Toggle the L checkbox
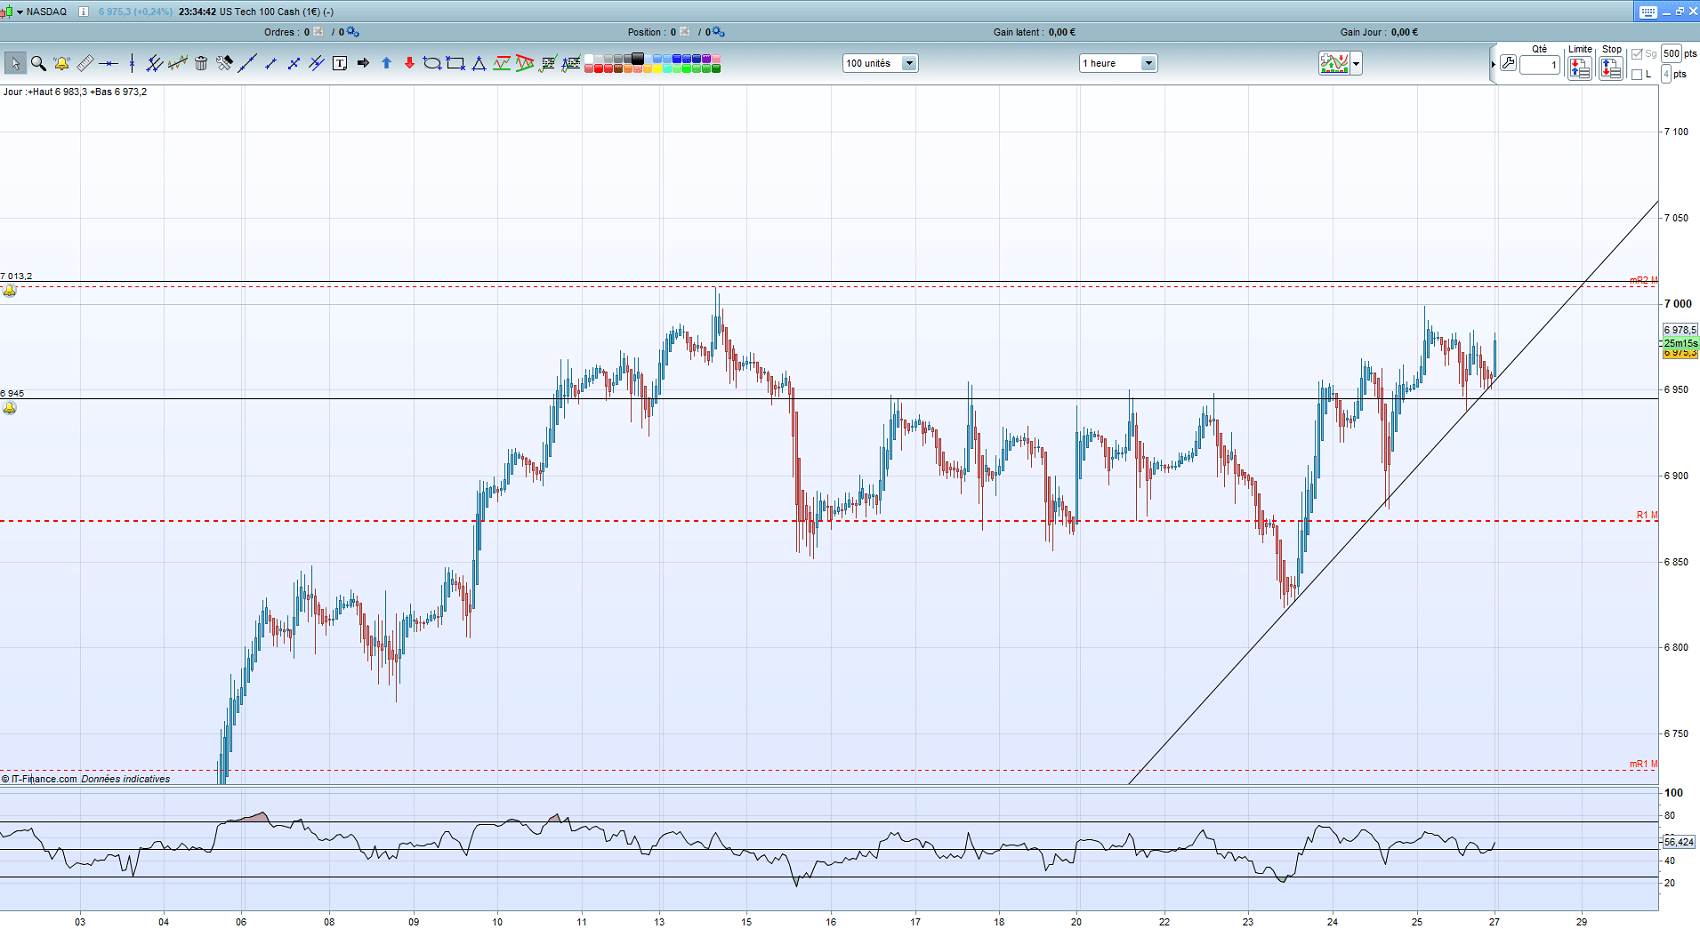The width and height of the screenshot is (1700, 929). (1637, 74)
